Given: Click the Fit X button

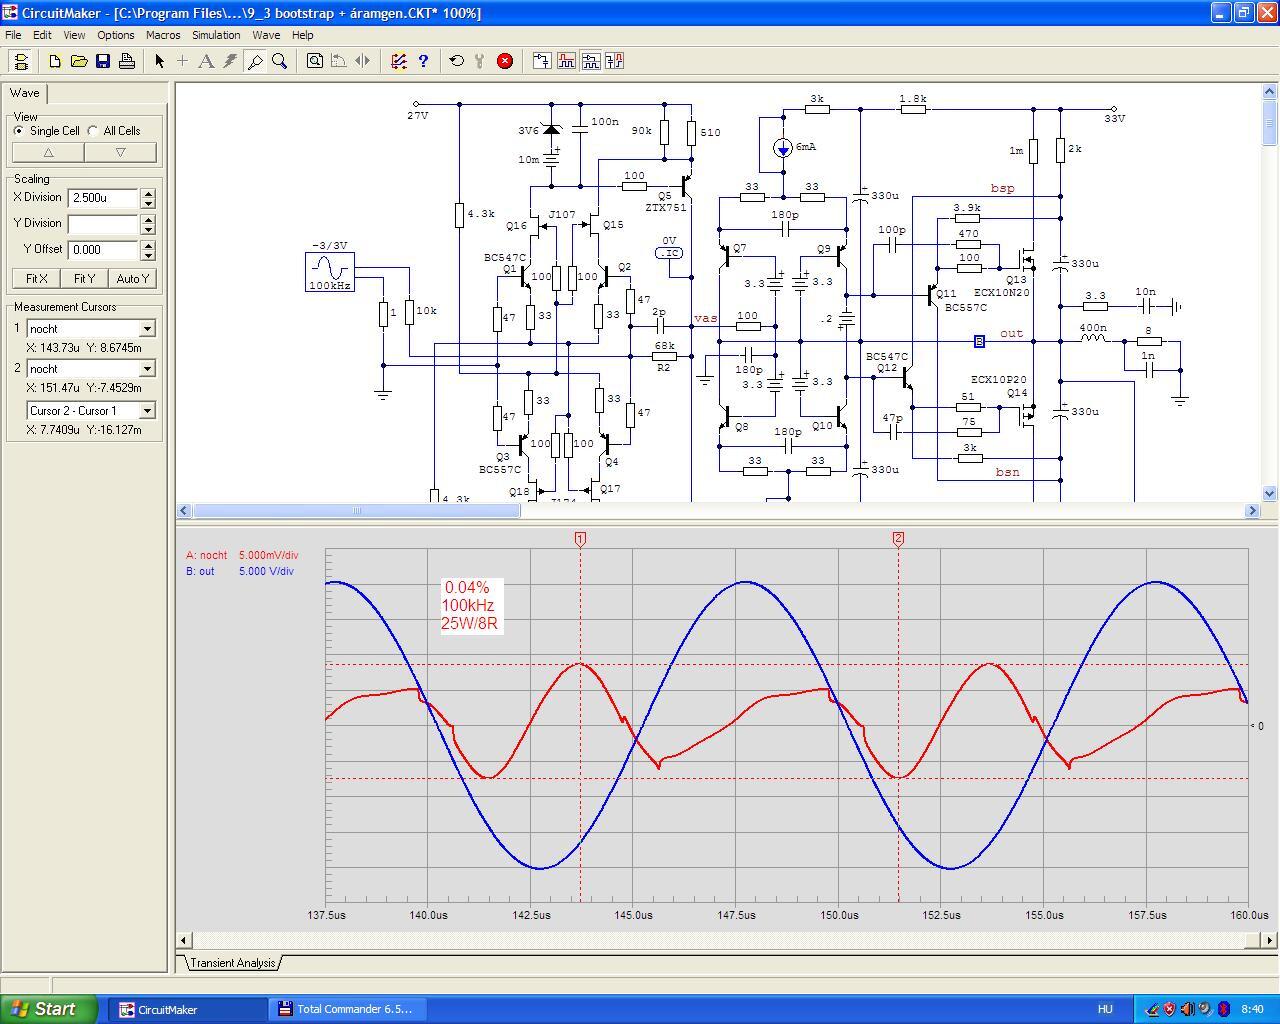Looking at the screenshot, I should [36, 279].
